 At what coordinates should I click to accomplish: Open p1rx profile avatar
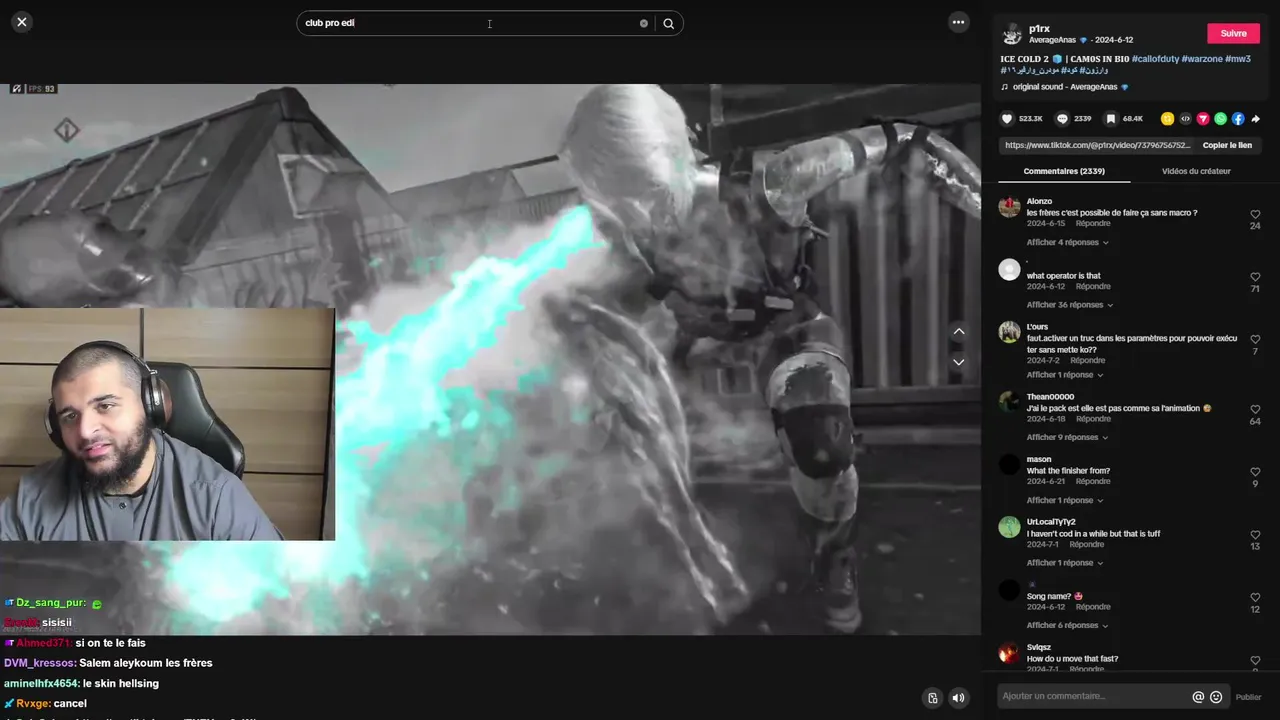tap(1012, 33)
